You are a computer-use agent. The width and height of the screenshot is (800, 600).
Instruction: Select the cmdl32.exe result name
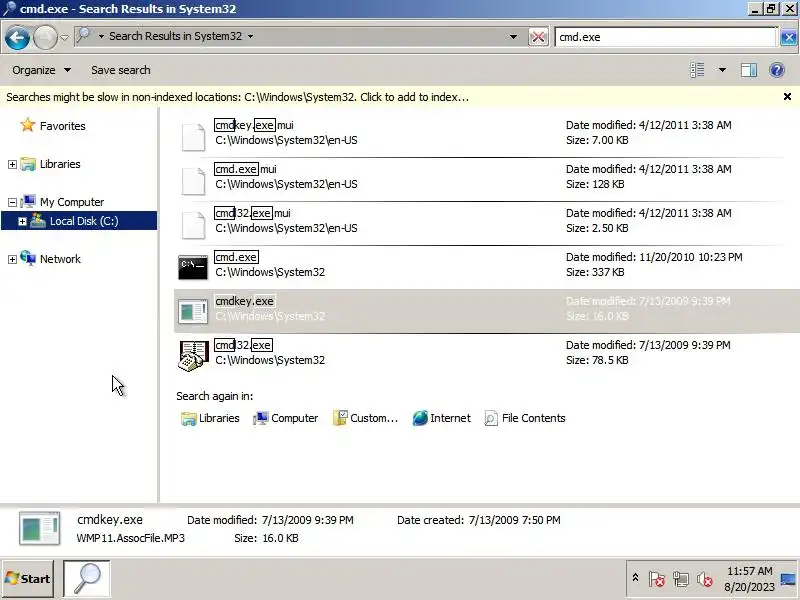click(243, 345)
